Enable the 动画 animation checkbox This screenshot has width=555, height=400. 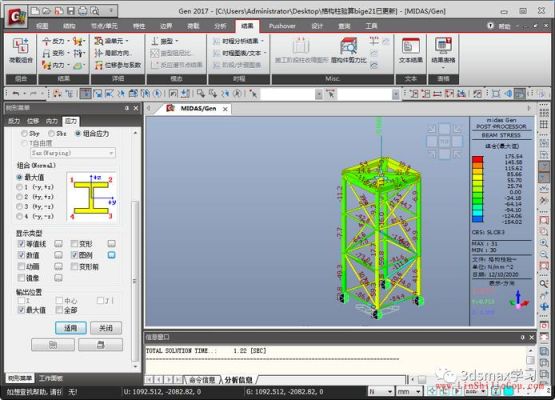[x=21, y=267]
